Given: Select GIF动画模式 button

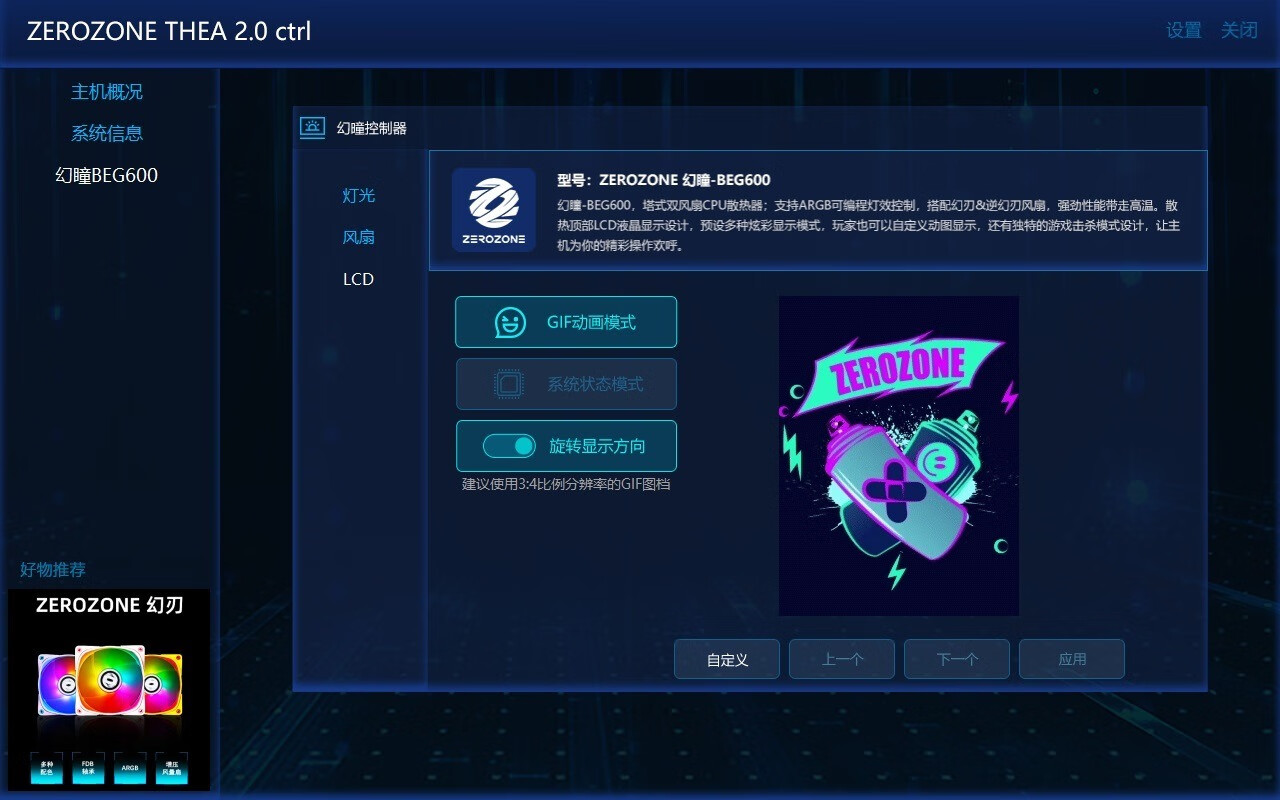Looking at the screenshot, I should point(566,322).
